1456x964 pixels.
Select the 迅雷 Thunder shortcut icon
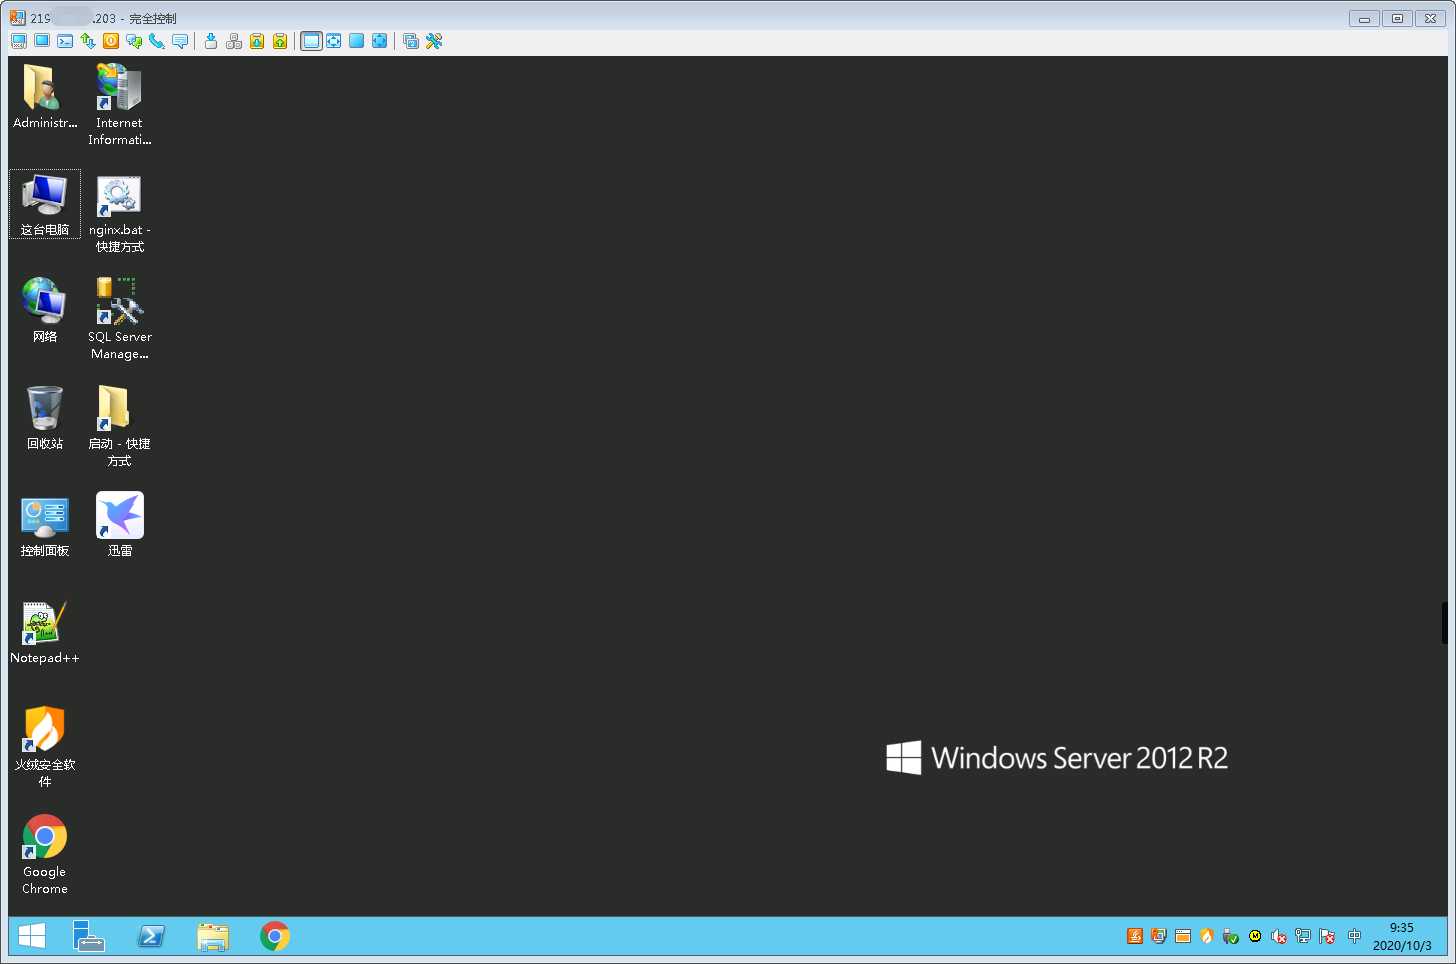120,525
